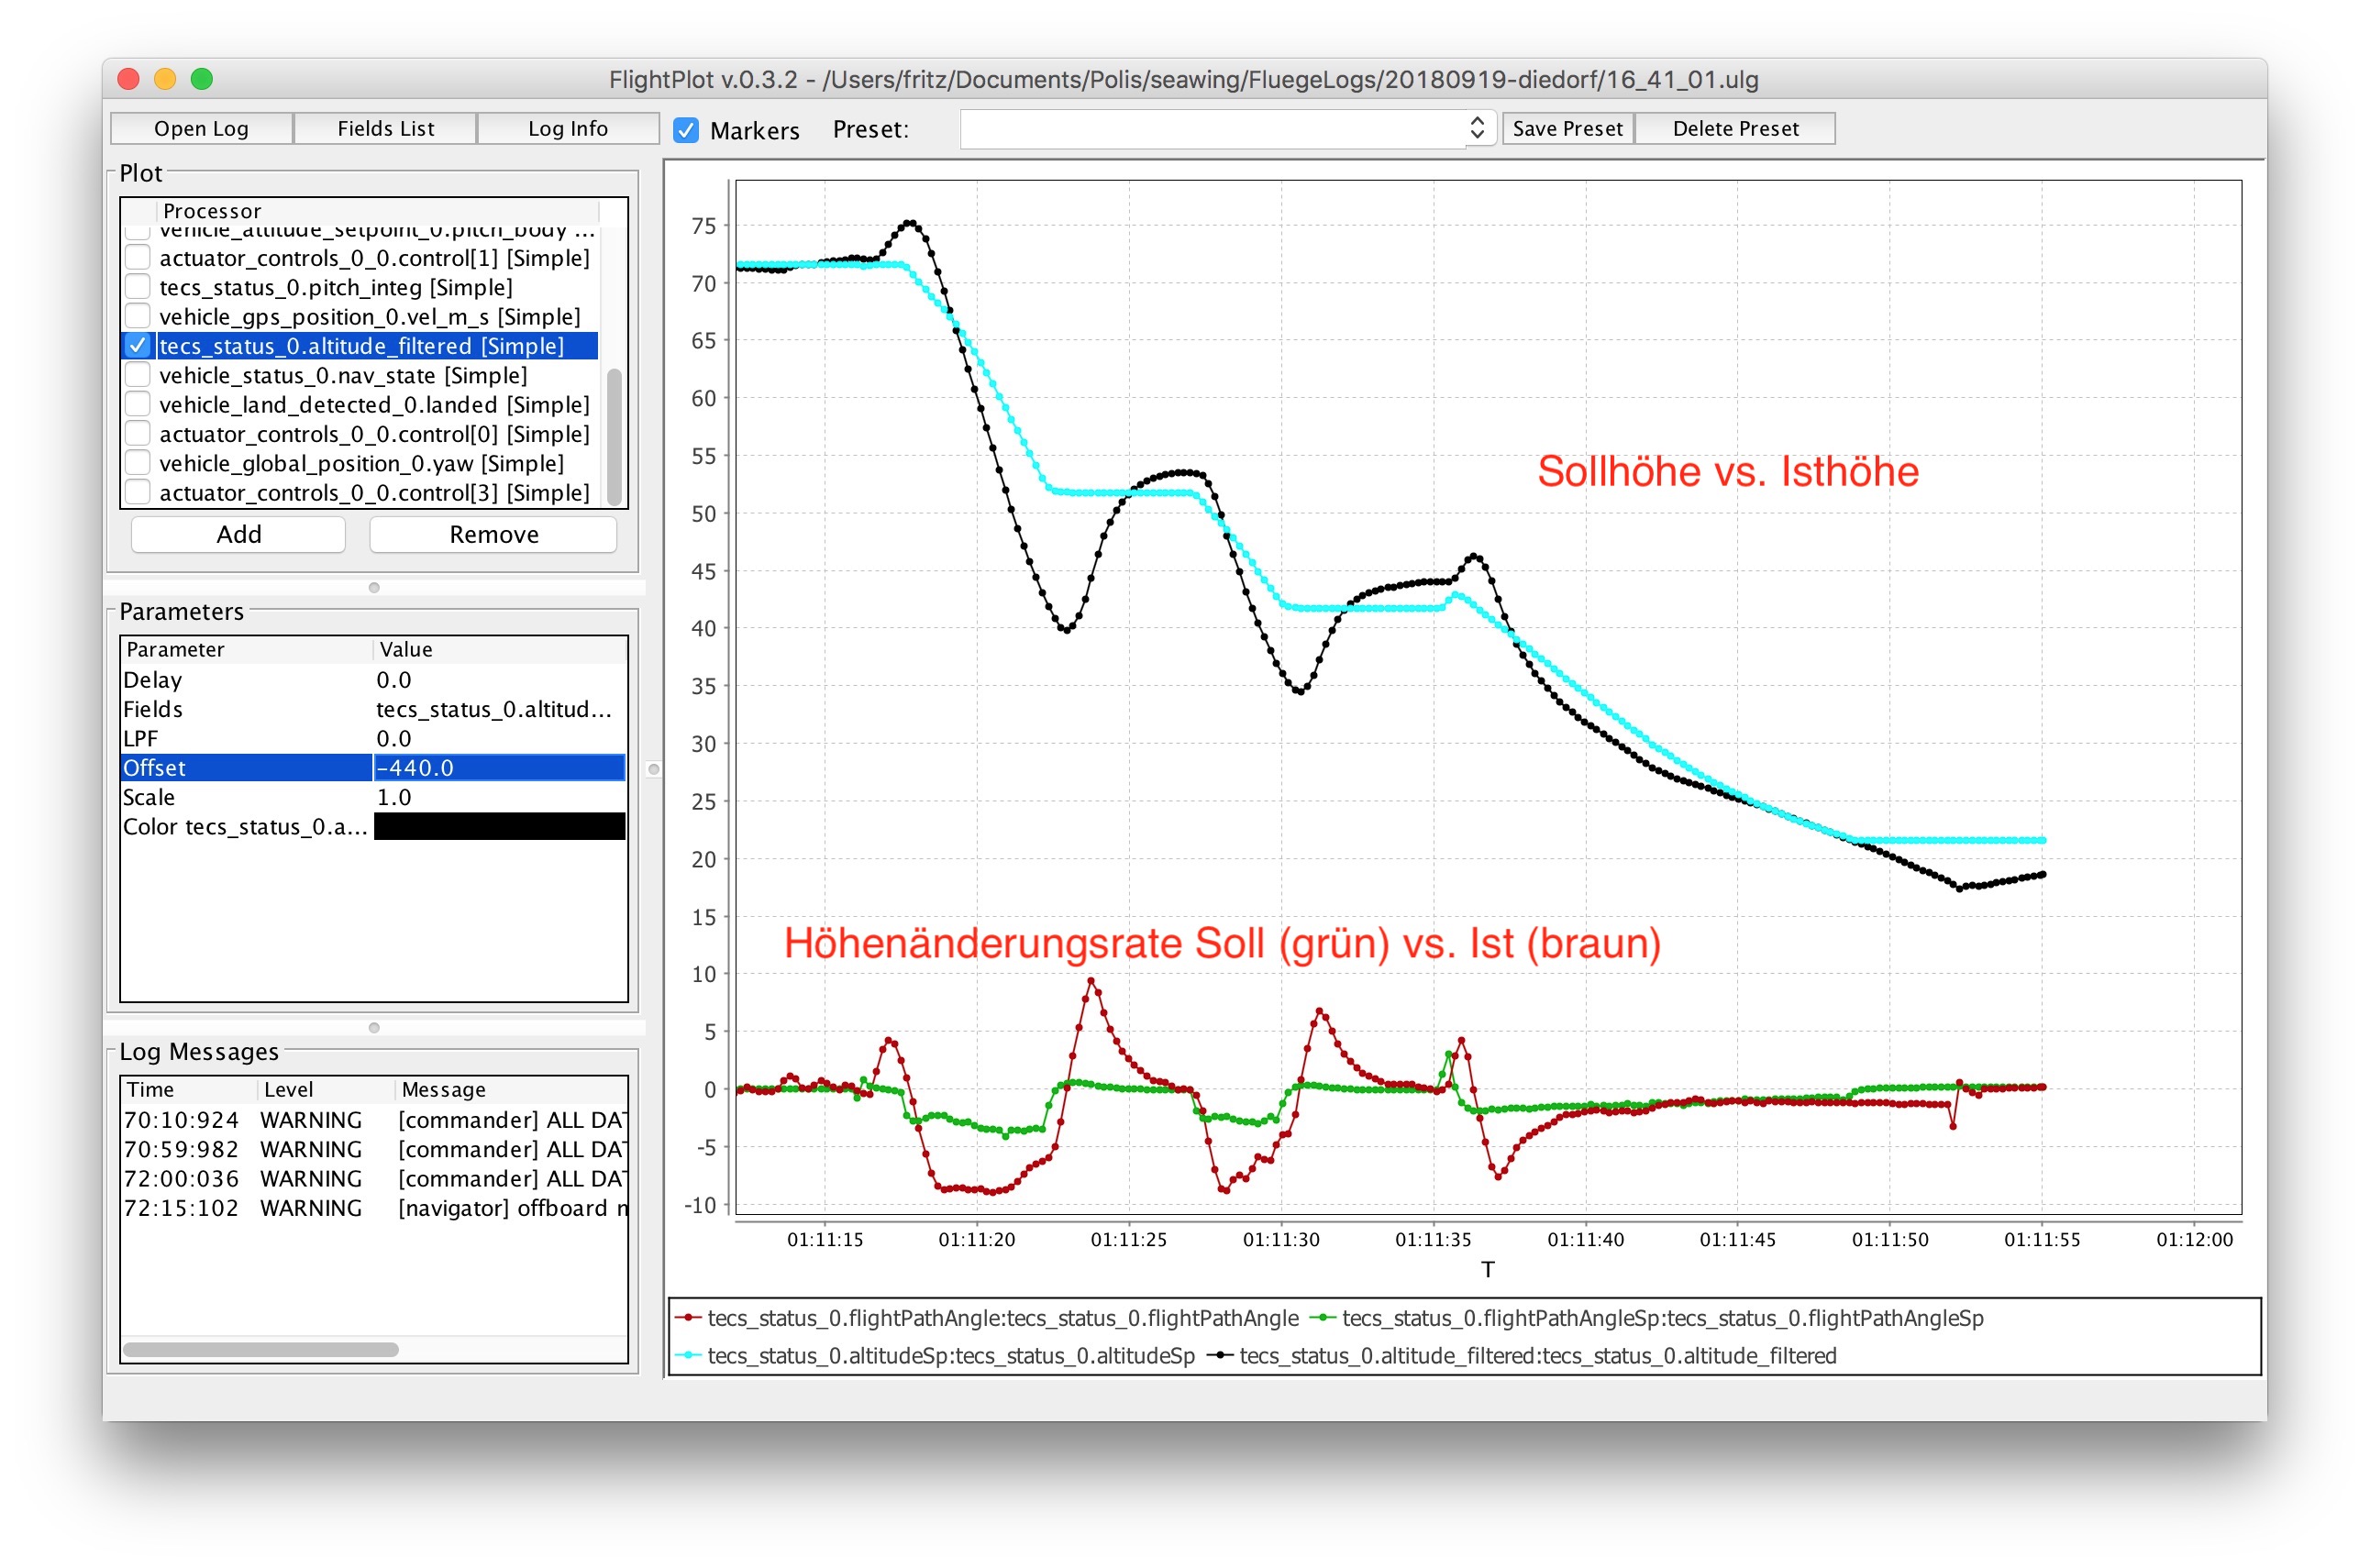Select actuator_controls_0_0.control[3] list item
The width and height of the screenshot is (2370, 1568).
pyautogui.click(x=374, y=493)
